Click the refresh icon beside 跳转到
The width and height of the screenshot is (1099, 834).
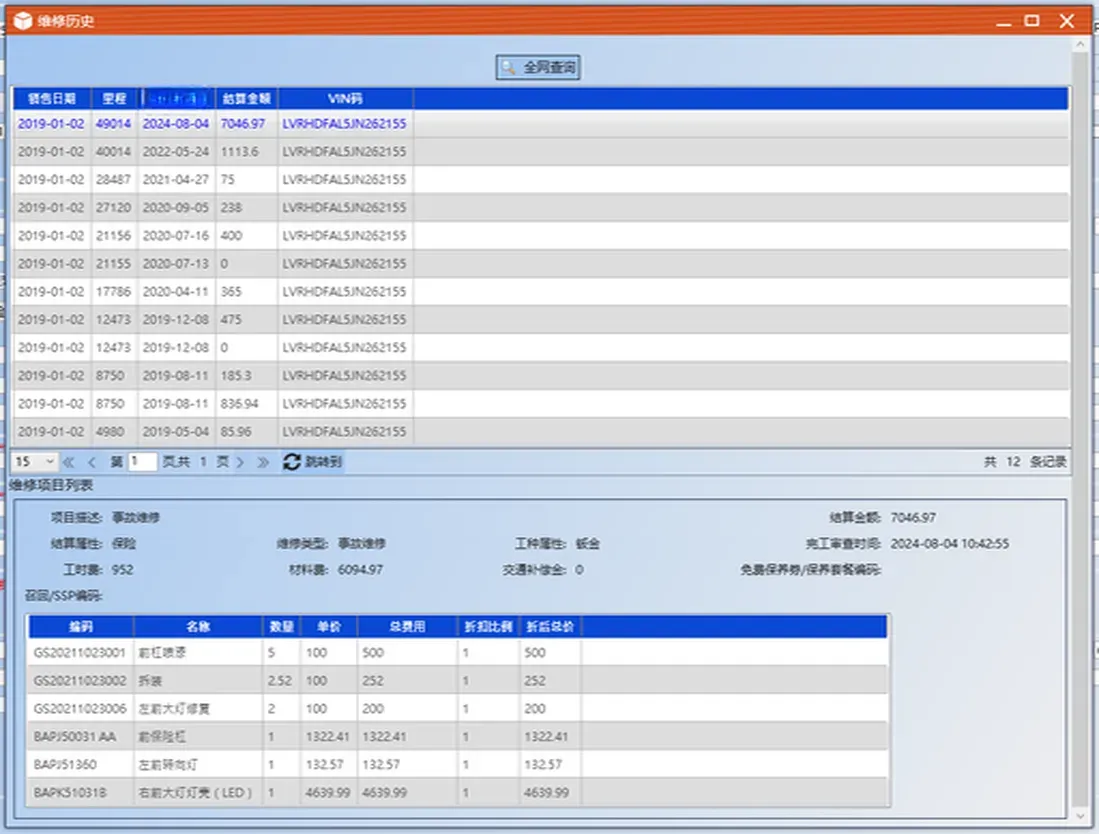292,462
